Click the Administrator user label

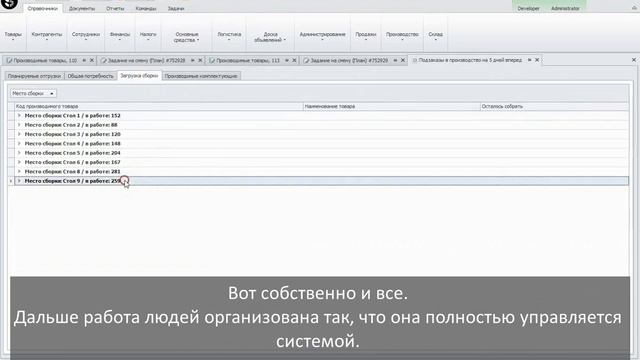(x=565, y=8)
